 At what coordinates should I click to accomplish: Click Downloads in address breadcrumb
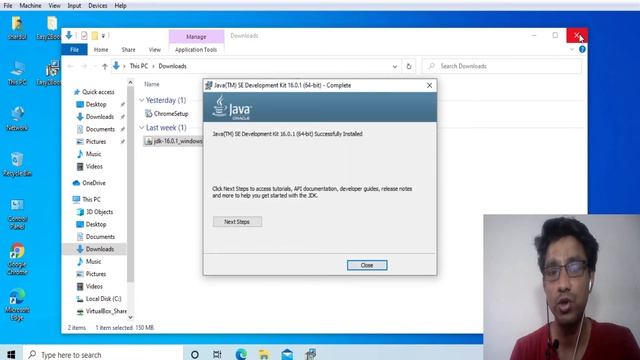[172, 66]
